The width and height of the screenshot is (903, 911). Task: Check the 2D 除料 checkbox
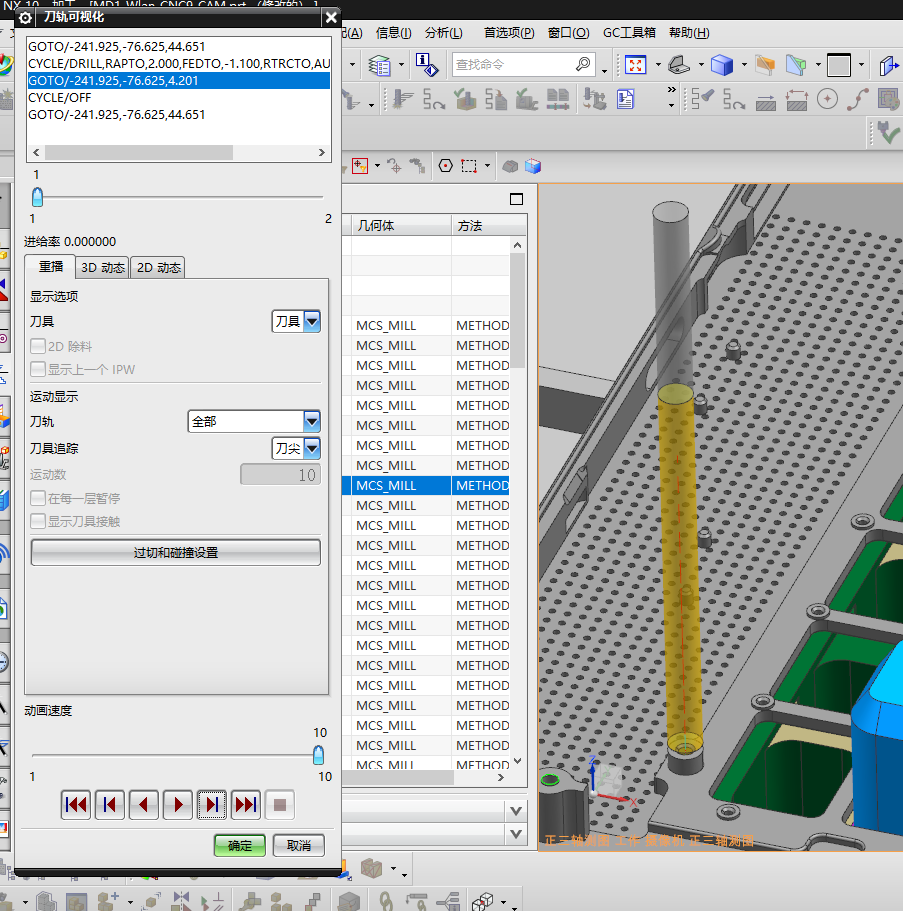pyautogui.click(x=38, y=346)
